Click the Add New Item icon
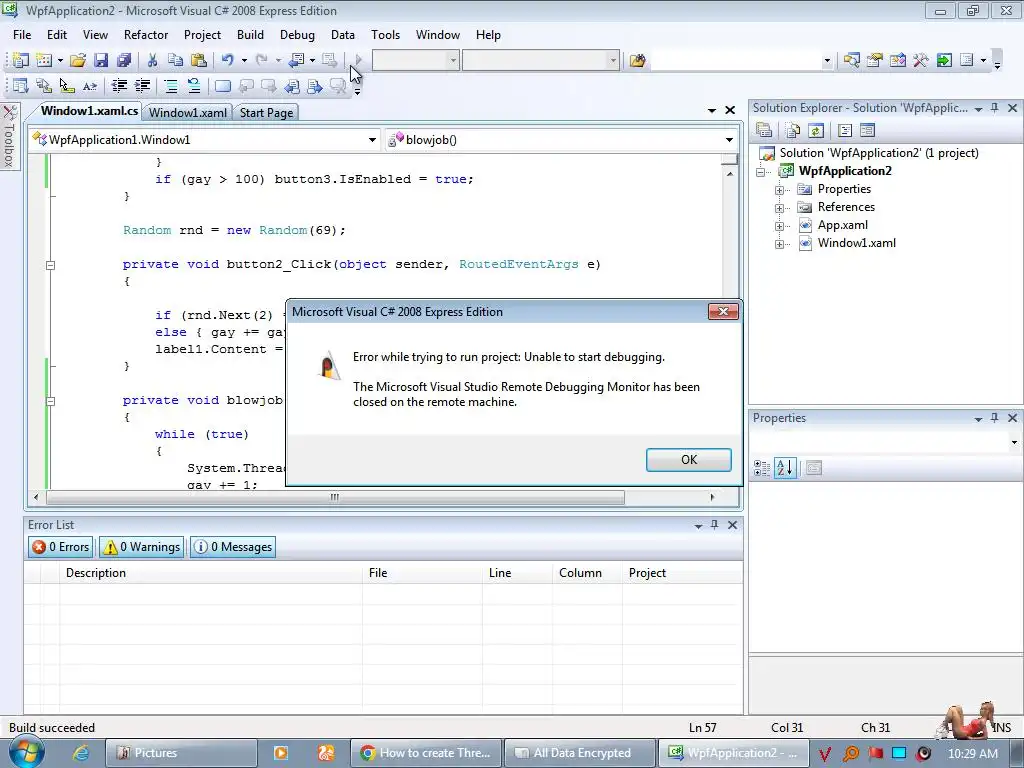Image resolution: width=1024 pixels, height=768 pixels. (44, 61)
